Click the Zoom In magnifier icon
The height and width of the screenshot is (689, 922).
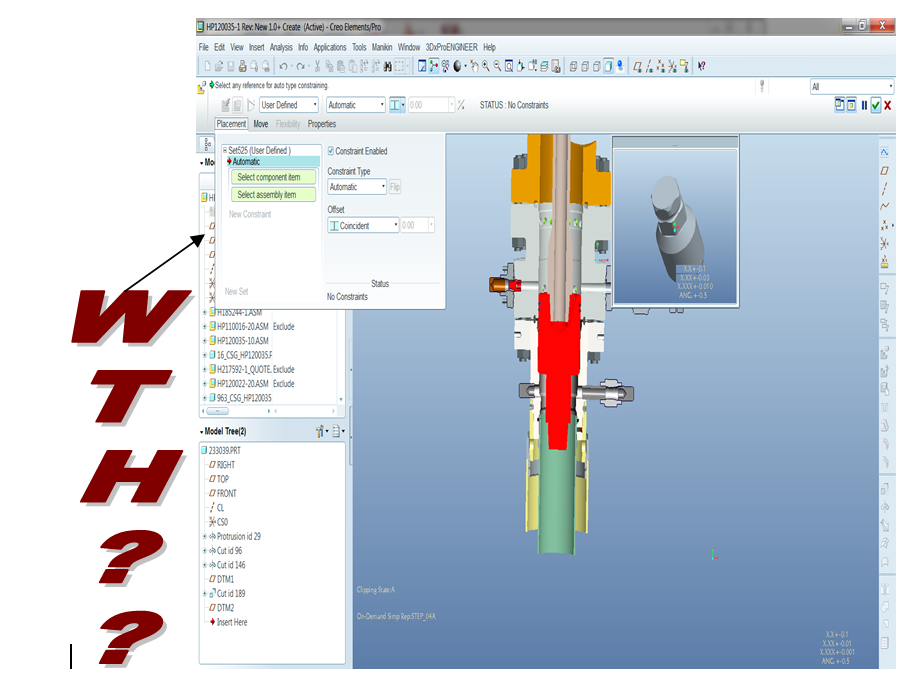486,66
